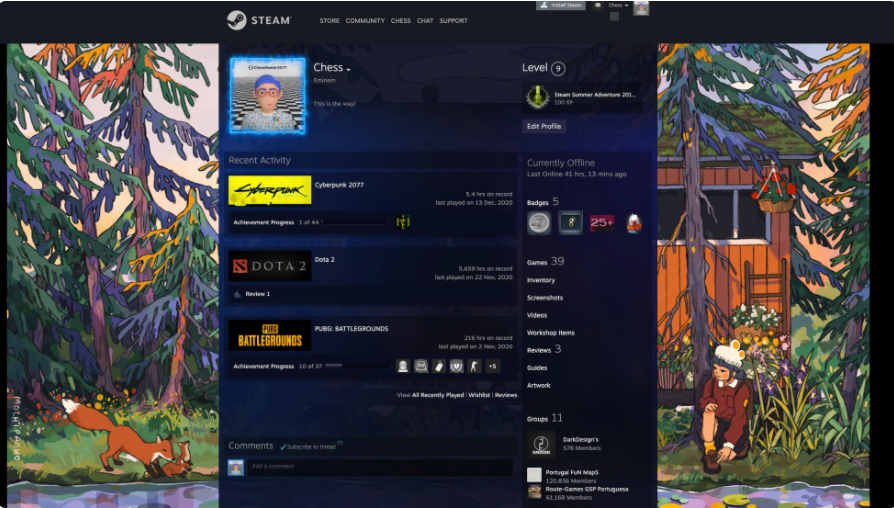Viewport: 894px width, 508px height.
Task: Click the commenter avatar beside comment box
Action: pos(236,468)
